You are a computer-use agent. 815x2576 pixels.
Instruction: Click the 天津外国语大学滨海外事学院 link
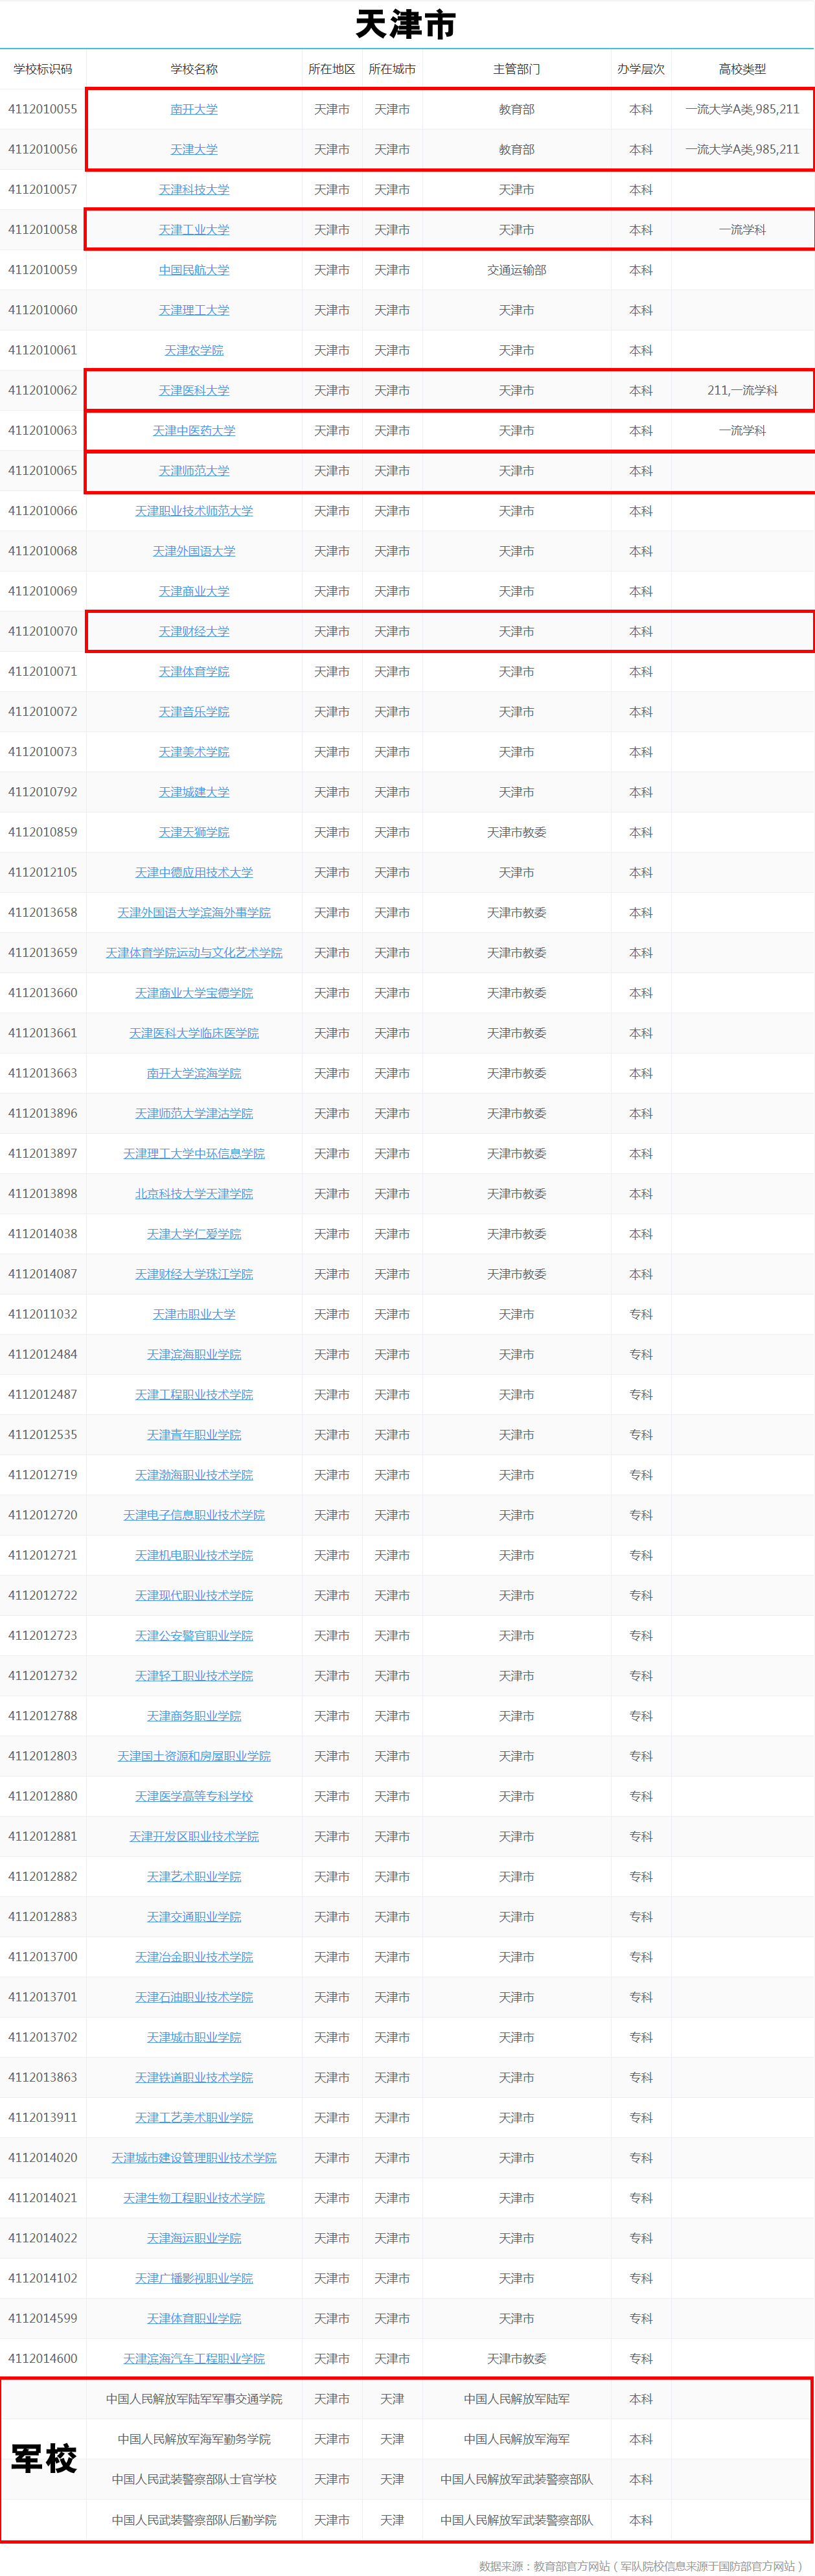[194, 912]
